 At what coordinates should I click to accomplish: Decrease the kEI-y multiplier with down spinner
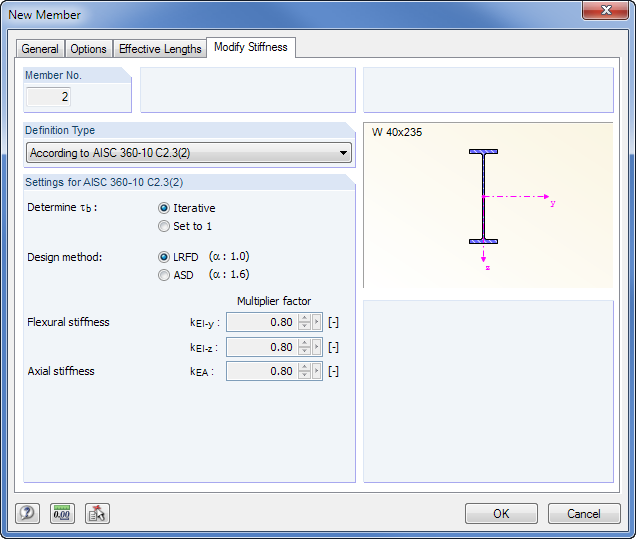304,326
